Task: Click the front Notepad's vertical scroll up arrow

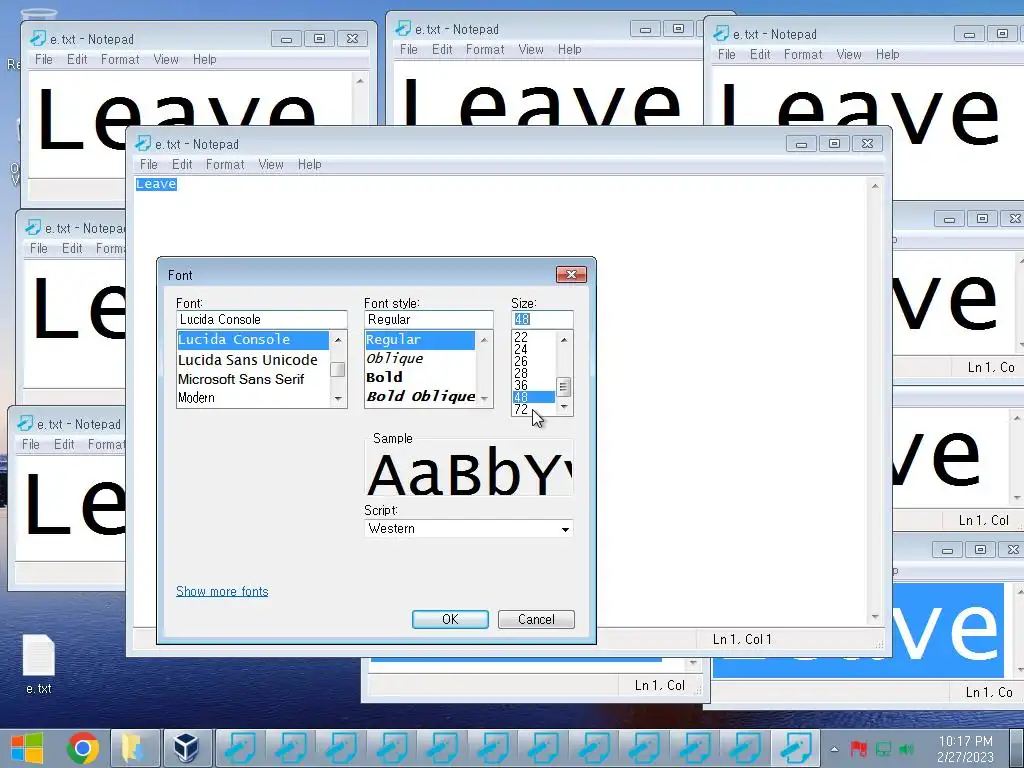Action: coord(875,186)
